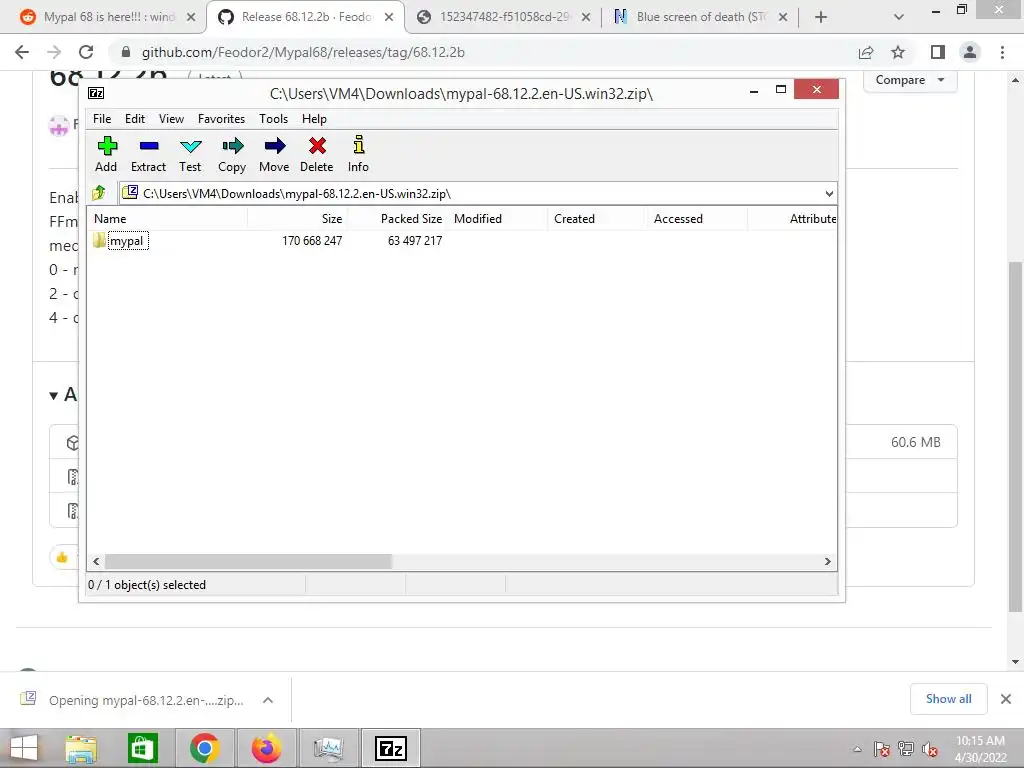
Task: Click the archive path address field
Action: tap(470, 193)
